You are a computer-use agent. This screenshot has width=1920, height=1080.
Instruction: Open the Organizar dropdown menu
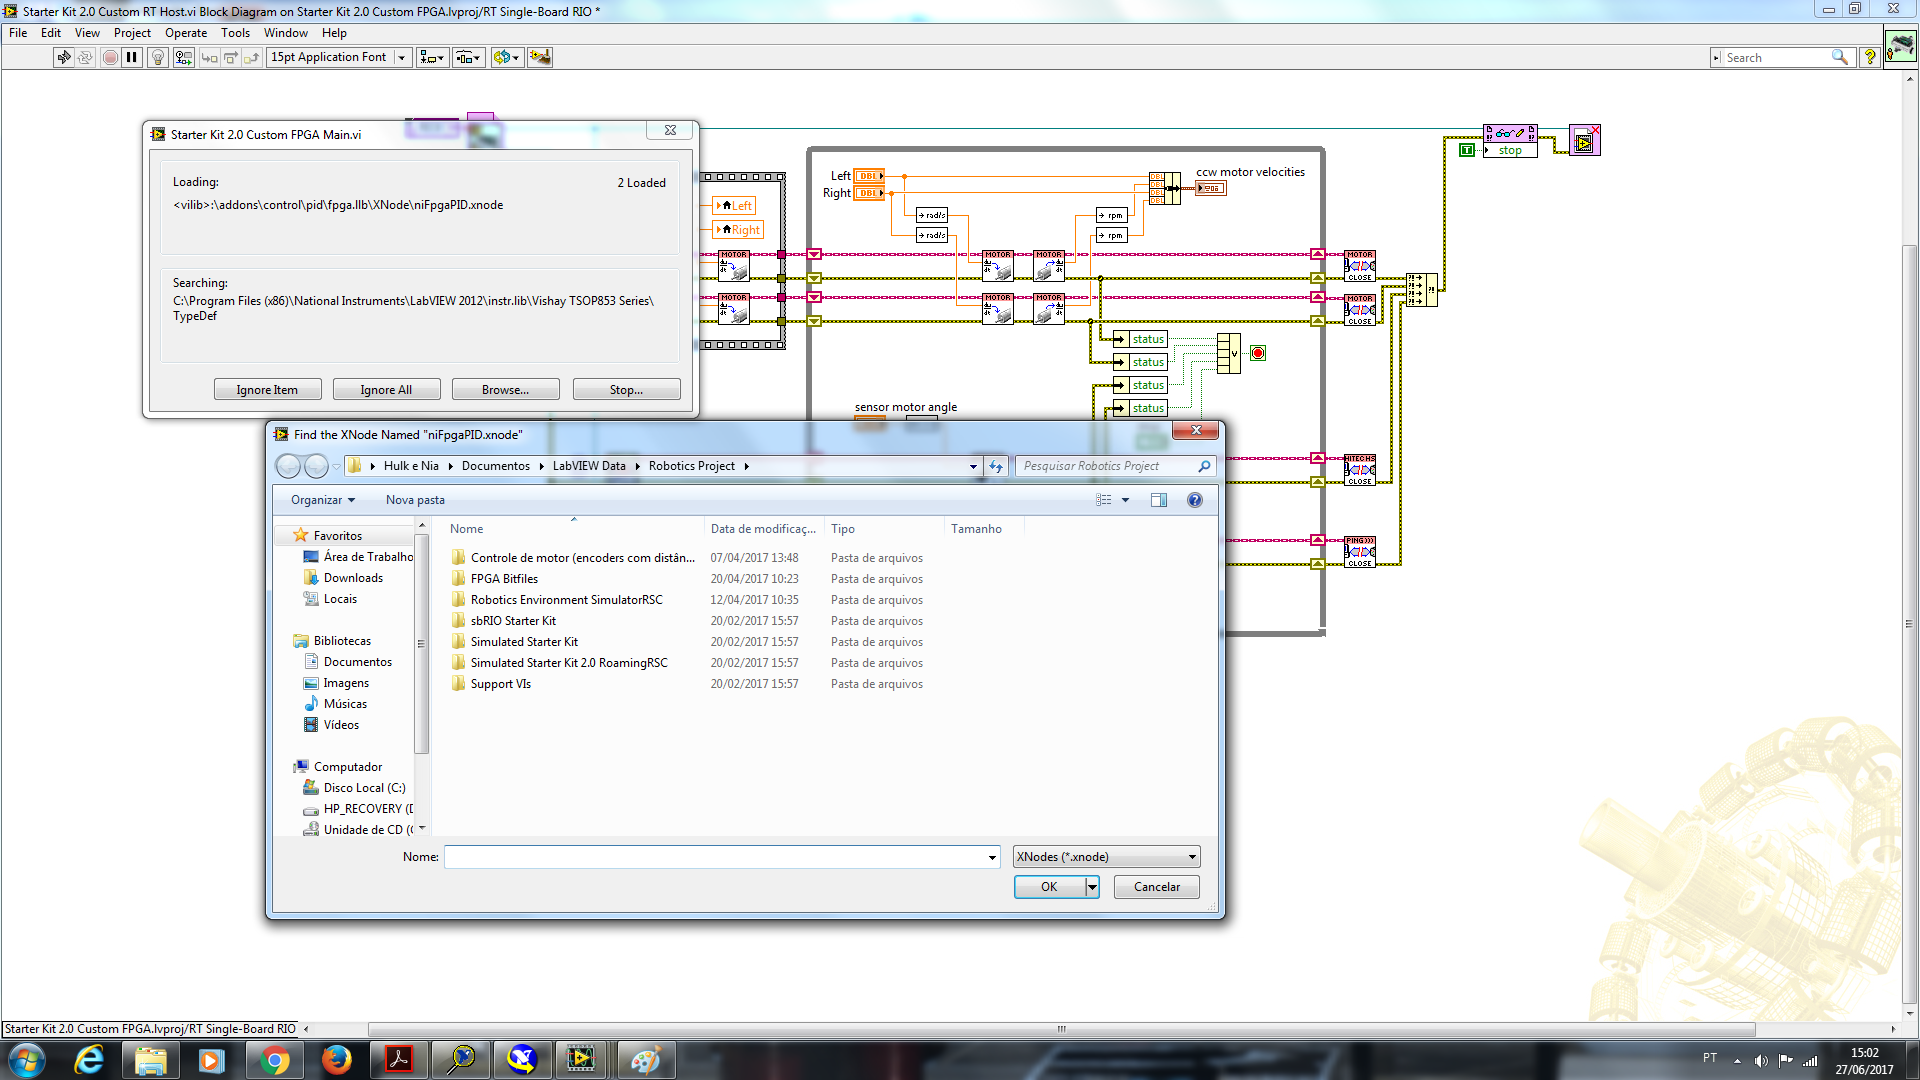[x=323, y=500]
